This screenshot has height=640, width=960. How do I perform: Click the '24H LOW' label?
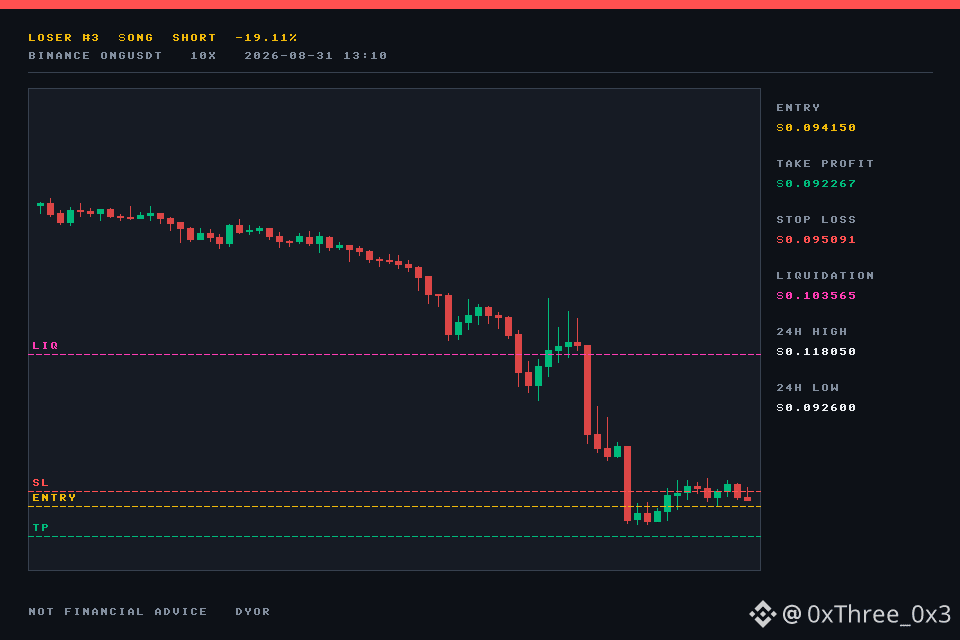pyautogui.click(x=808, y=388)
